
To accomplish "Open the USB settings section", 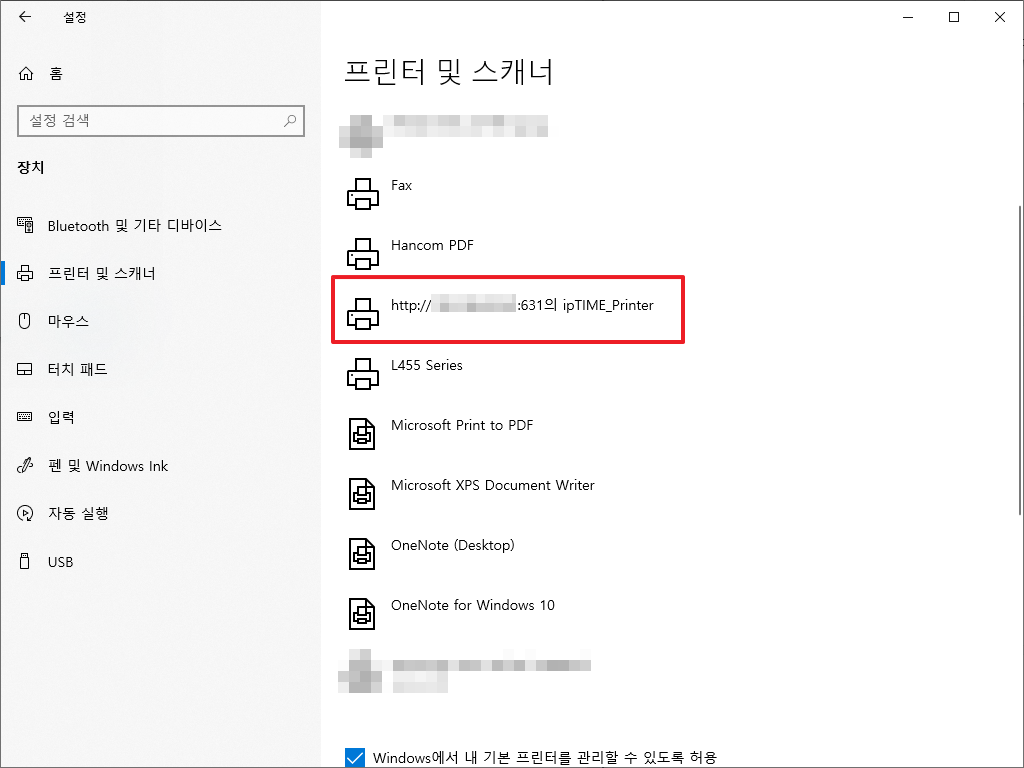I will [60, 561].
